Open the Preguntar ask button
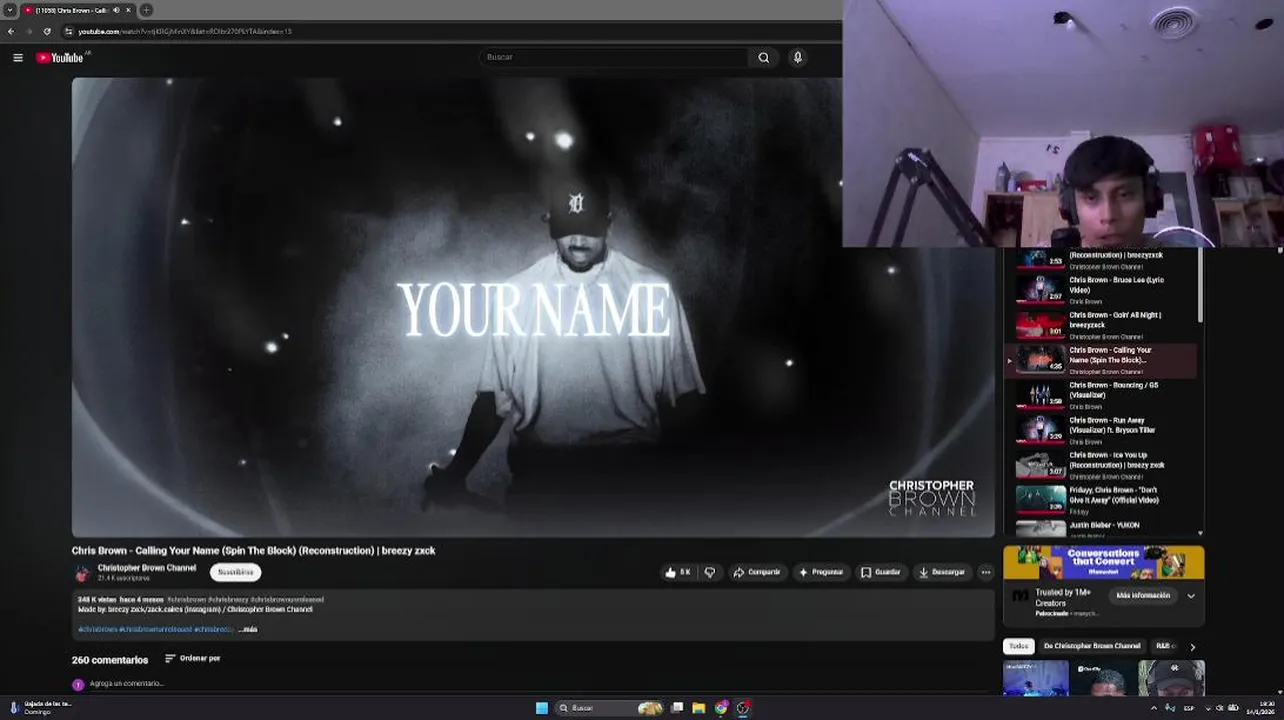The height and width of the screenshot is (720, 1284). click(x=821, y=572)
